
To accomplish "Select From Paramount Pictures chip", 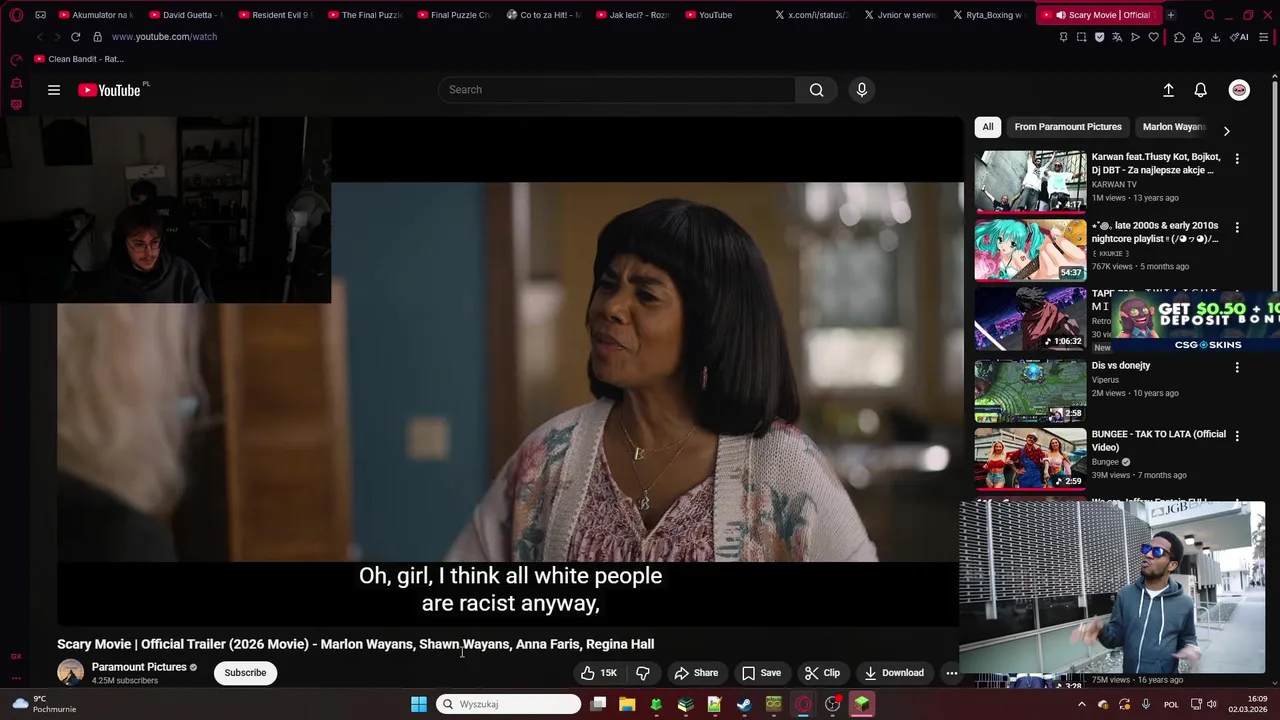I will 1067,127.
